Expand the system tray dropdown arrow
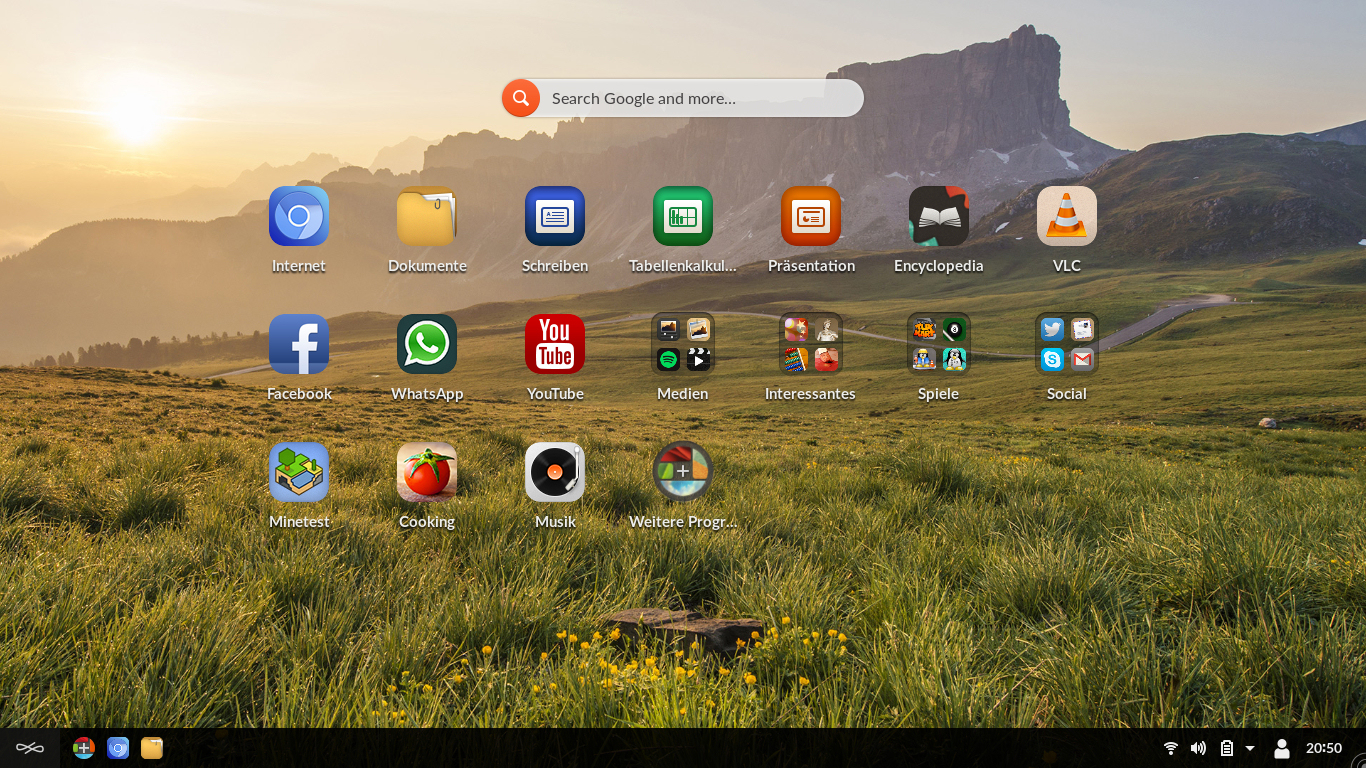This screenshot has width=1366, height=768. 1250,748
